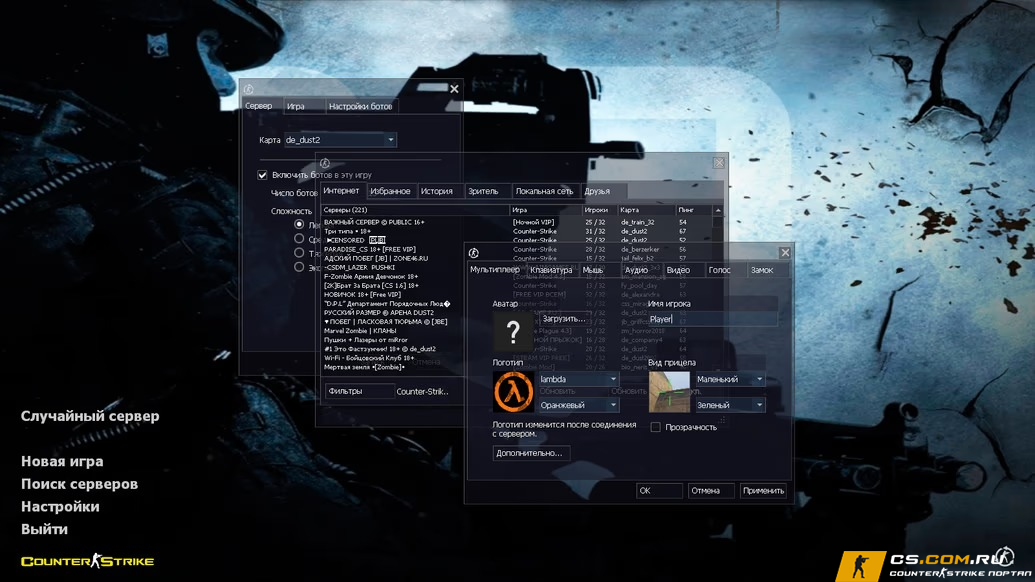Switch to the Клавиатура tab
1035x582 pixels.
(x=551, y=270)
